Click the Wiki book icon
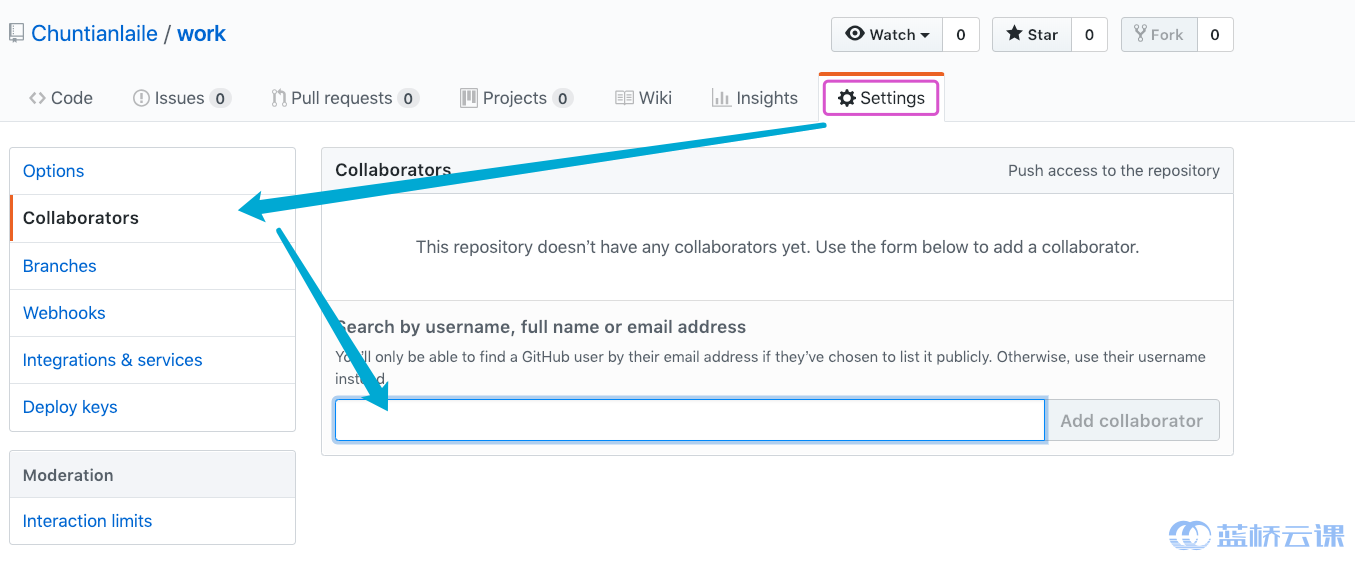The image size is (1355, 566). tap(624, 98)
